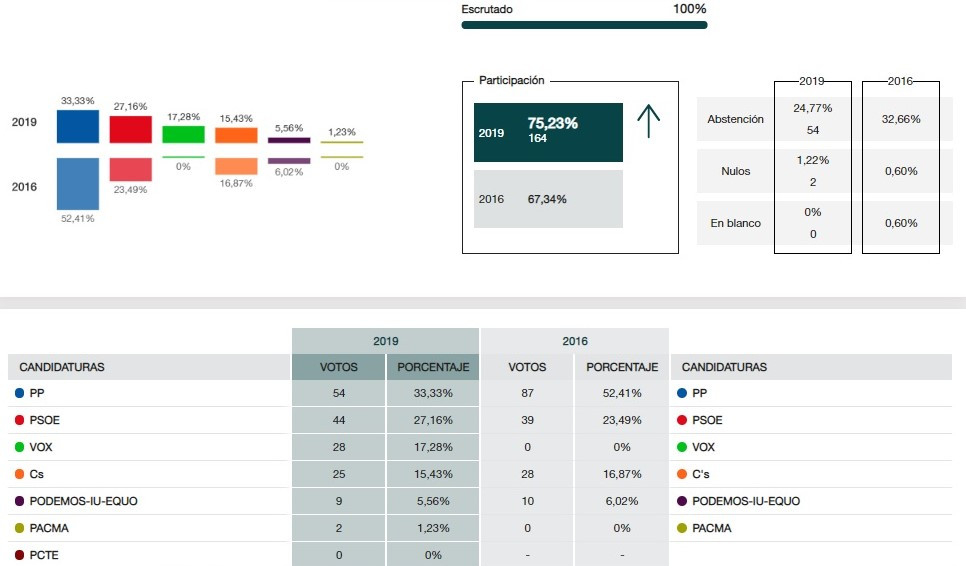
Task: Click the orange Cs dot in left candidaturas list
Action: point(19,474)
